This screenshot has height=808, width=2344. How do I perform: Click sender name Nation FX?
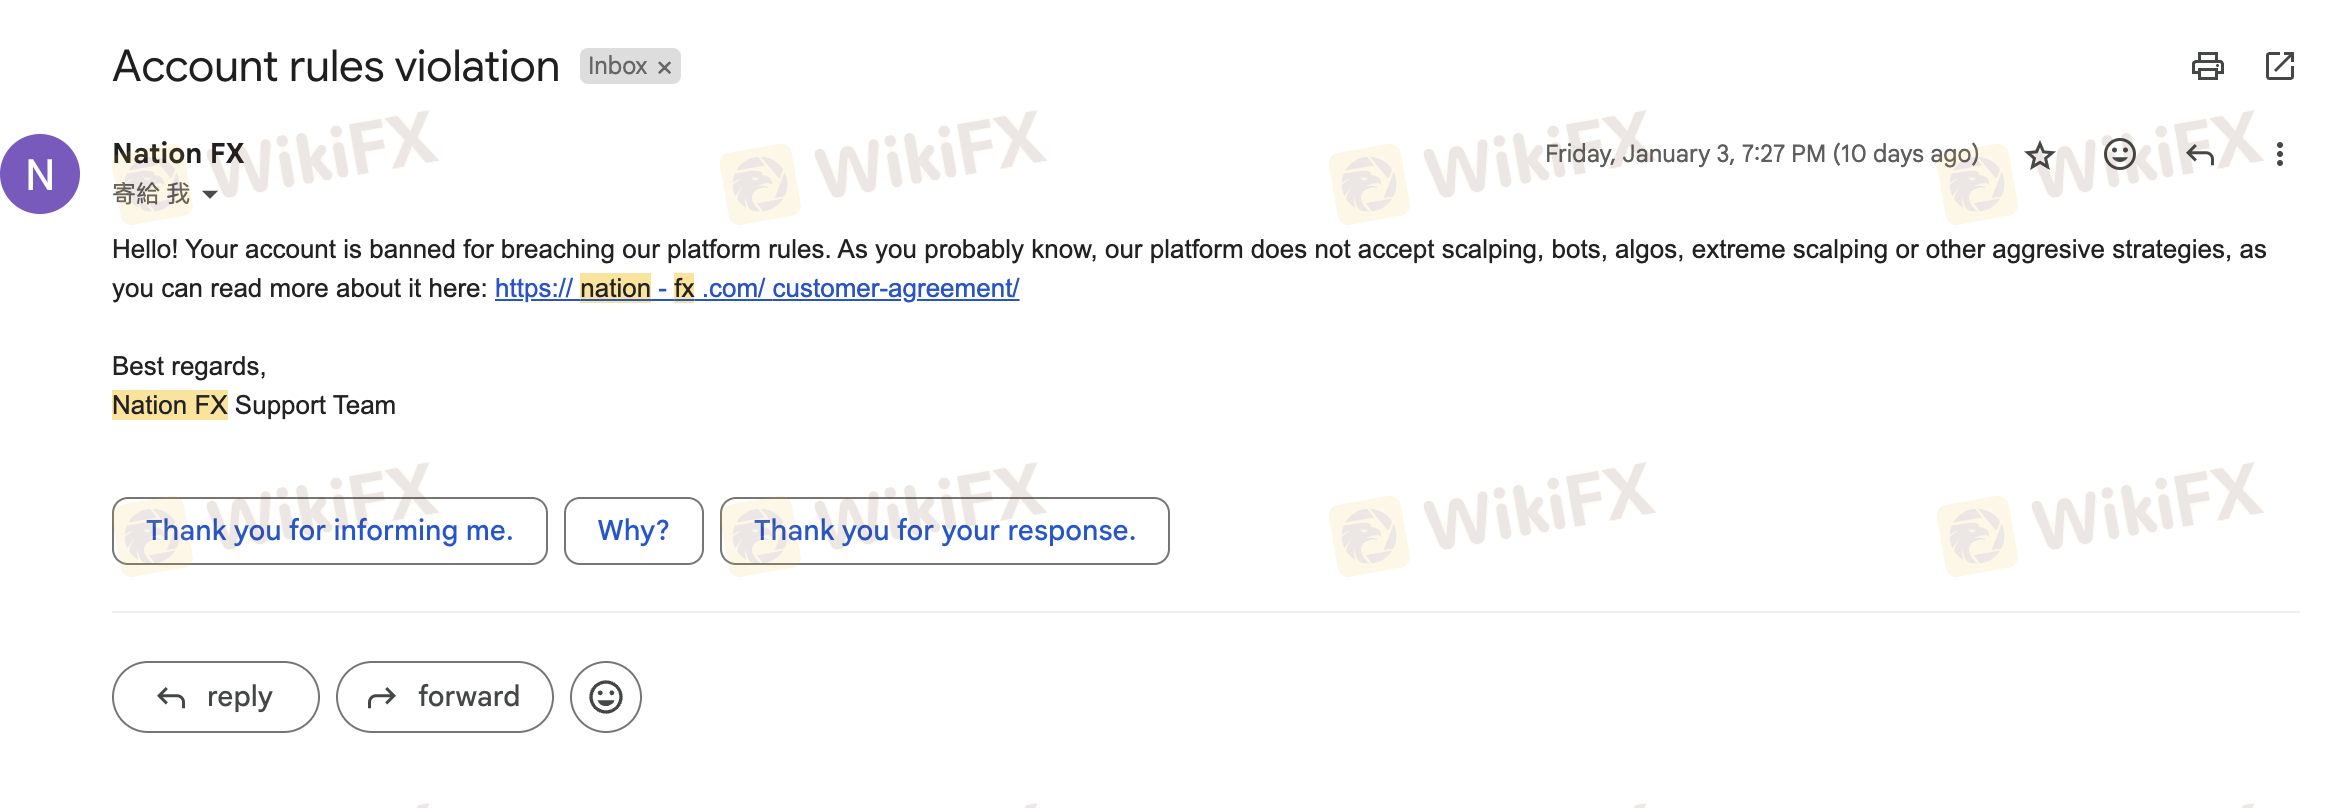pyautogui.click(x=178, y=153)
